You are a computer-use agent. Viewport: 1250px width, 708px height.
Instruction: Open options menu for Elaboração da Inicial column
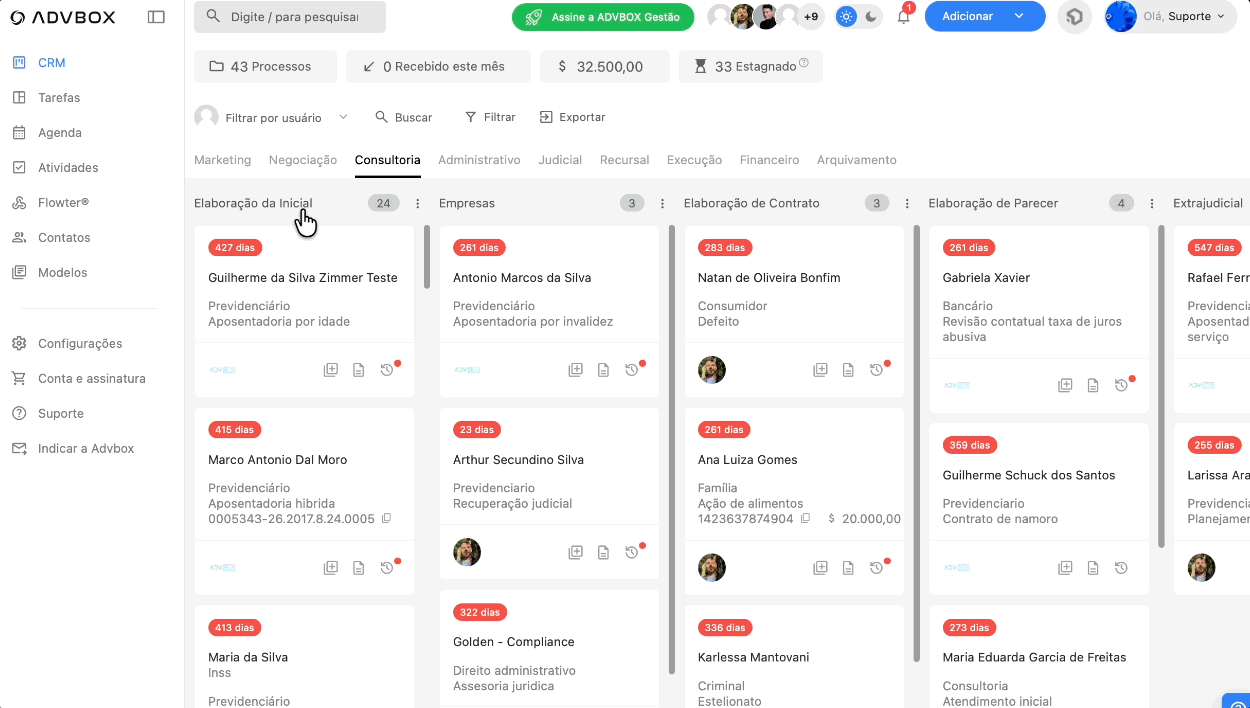(418, 204)
